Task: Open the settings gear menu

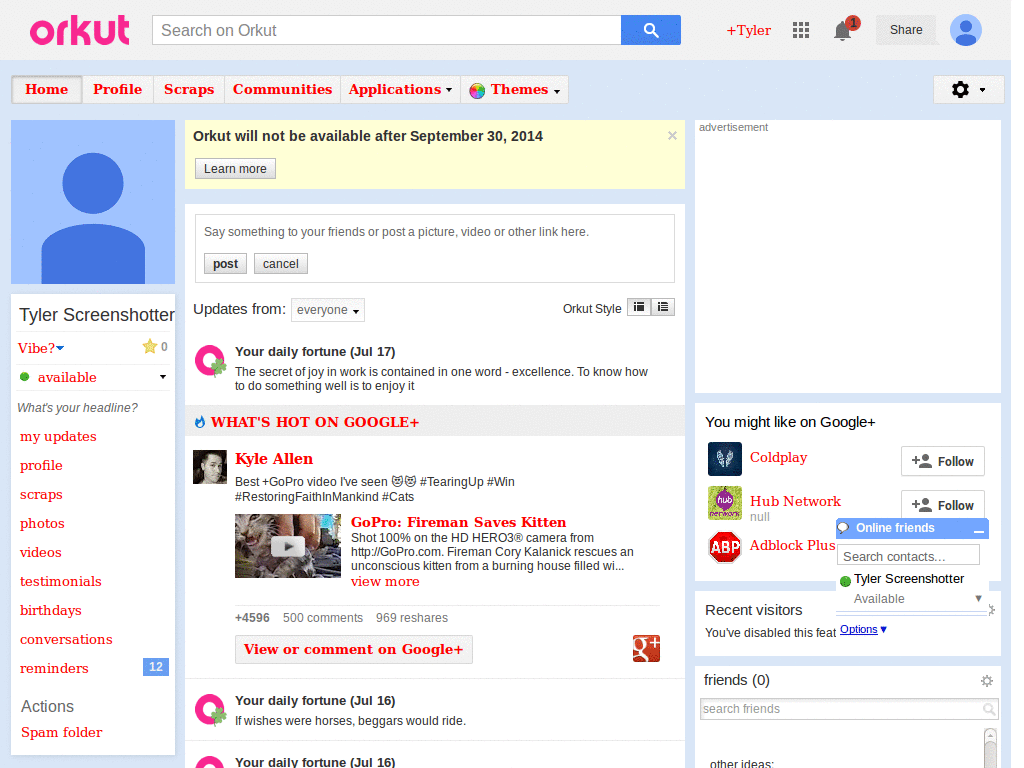Action: 968,89
